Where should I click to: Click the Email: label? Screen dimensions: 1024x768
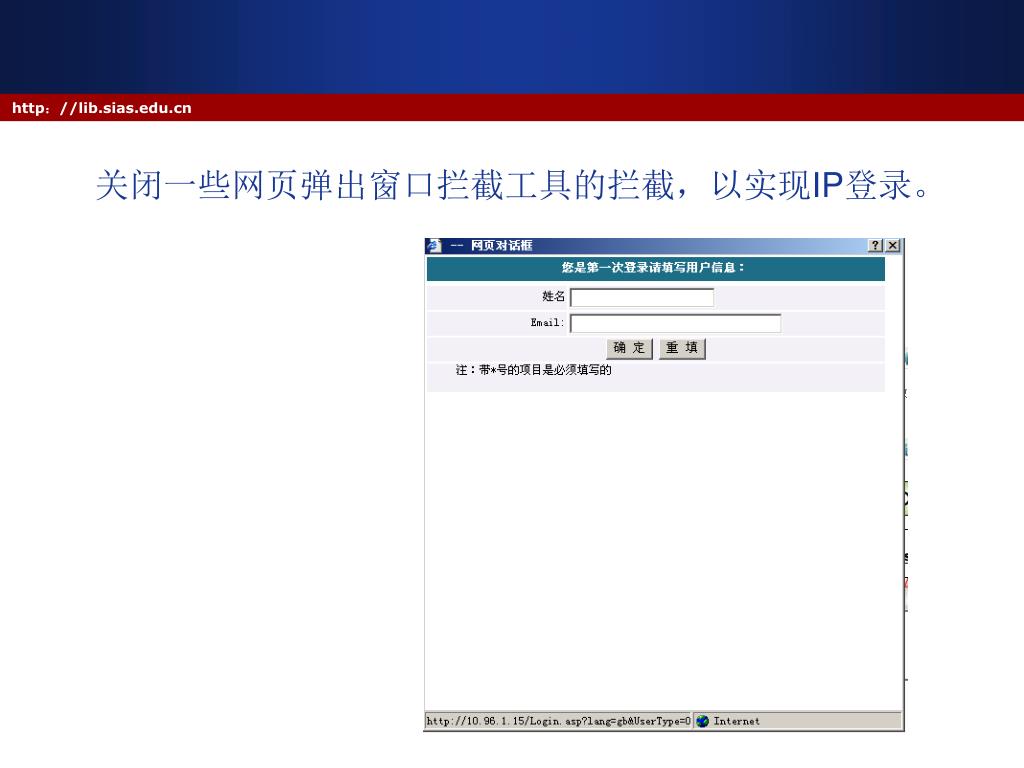[547, 323]
